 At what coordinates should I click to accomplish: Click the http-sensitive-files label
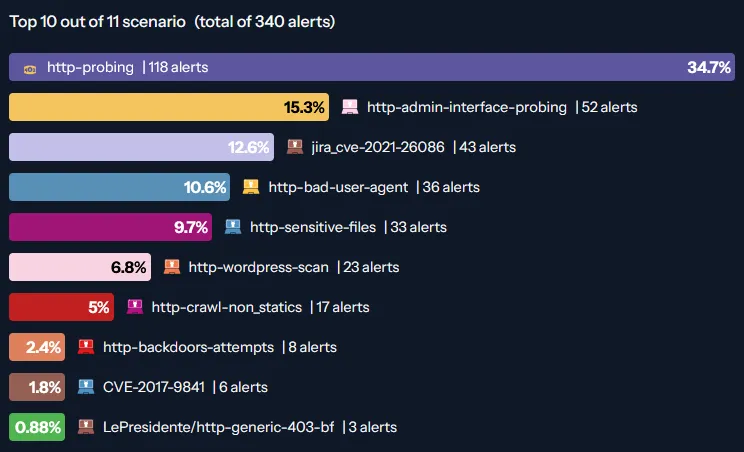coord(313,227)
